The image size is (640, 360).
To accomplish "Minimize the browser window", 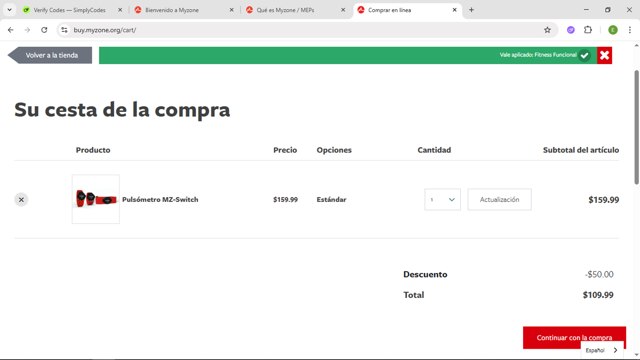I will (586, 10).
